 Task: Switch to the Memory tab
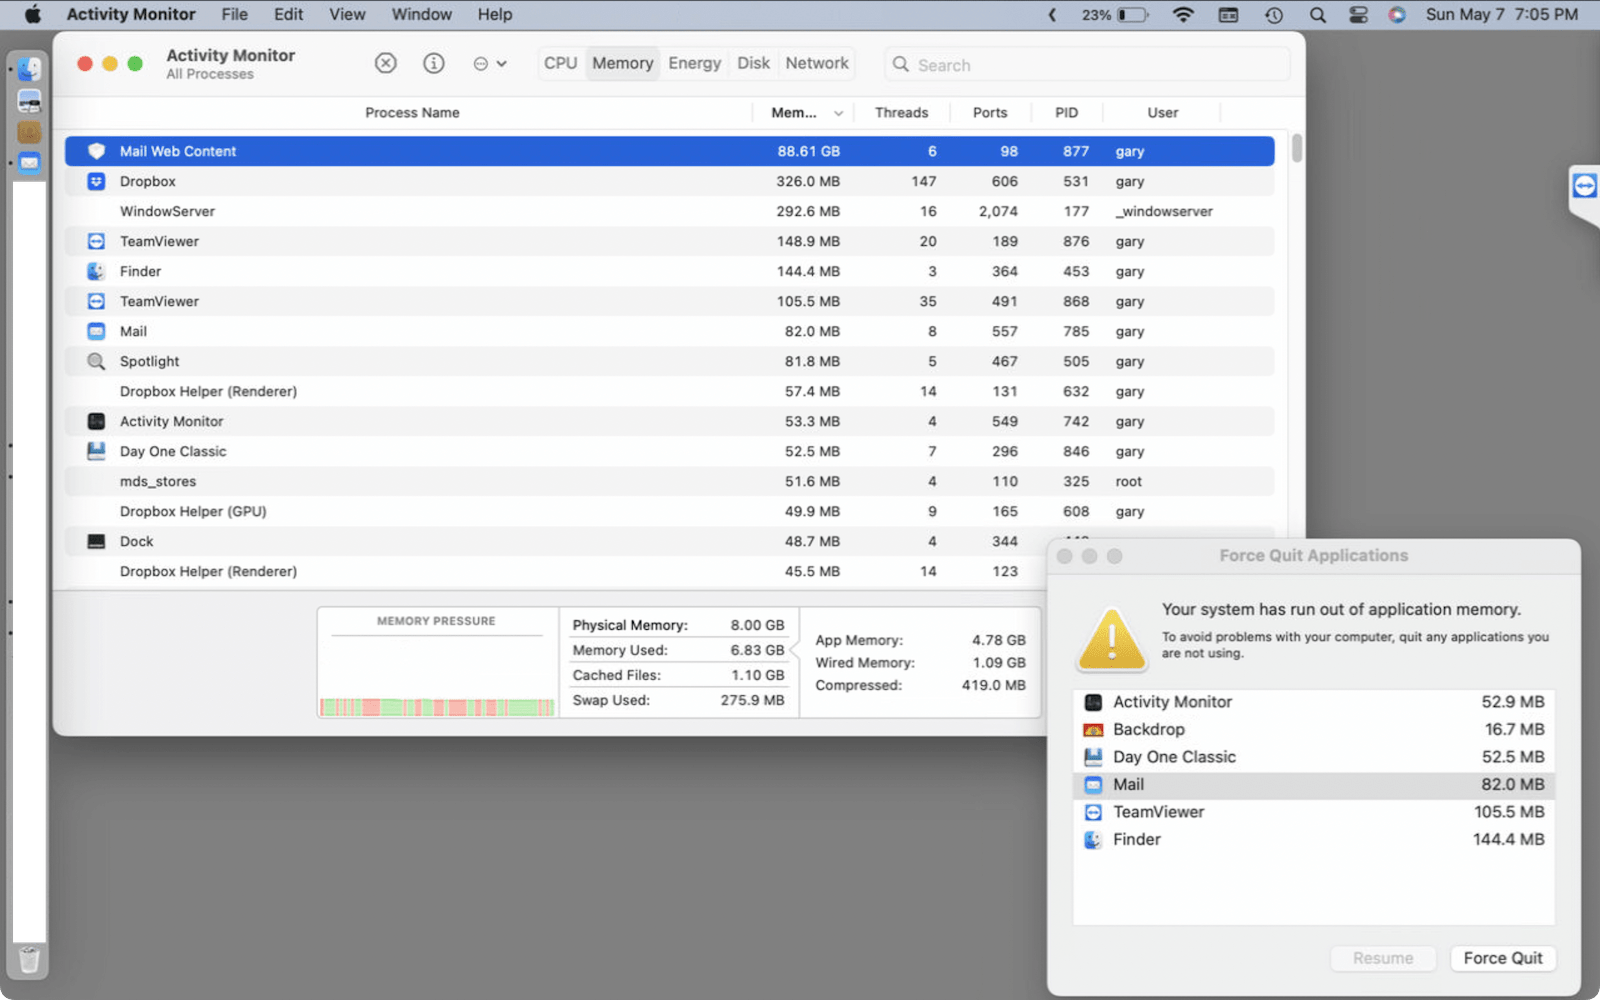[x=622, y=63]
